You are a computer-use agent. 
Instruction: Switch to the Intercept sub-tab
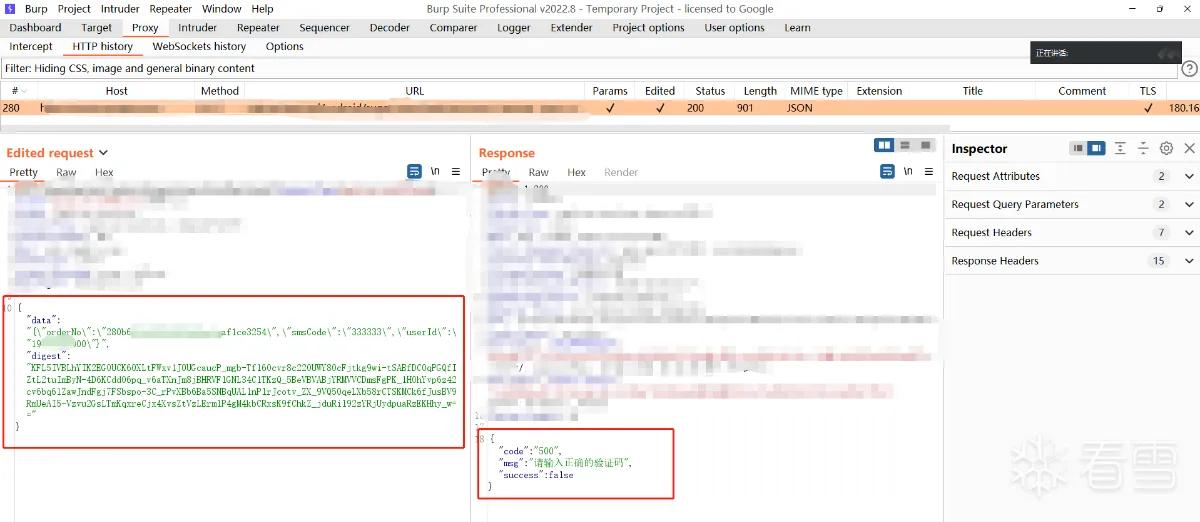(x=31, y=47)
